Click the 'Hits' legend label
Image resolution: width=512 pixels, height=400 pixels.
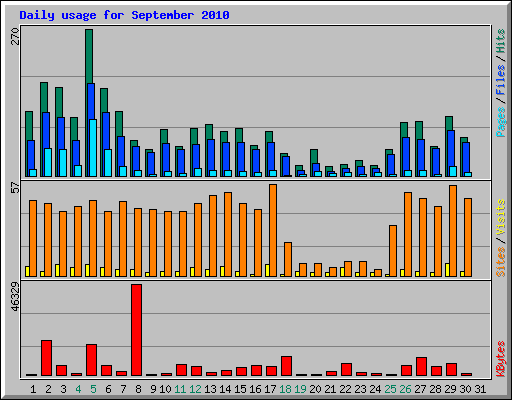pyautogui.click(x=501, y=41)
